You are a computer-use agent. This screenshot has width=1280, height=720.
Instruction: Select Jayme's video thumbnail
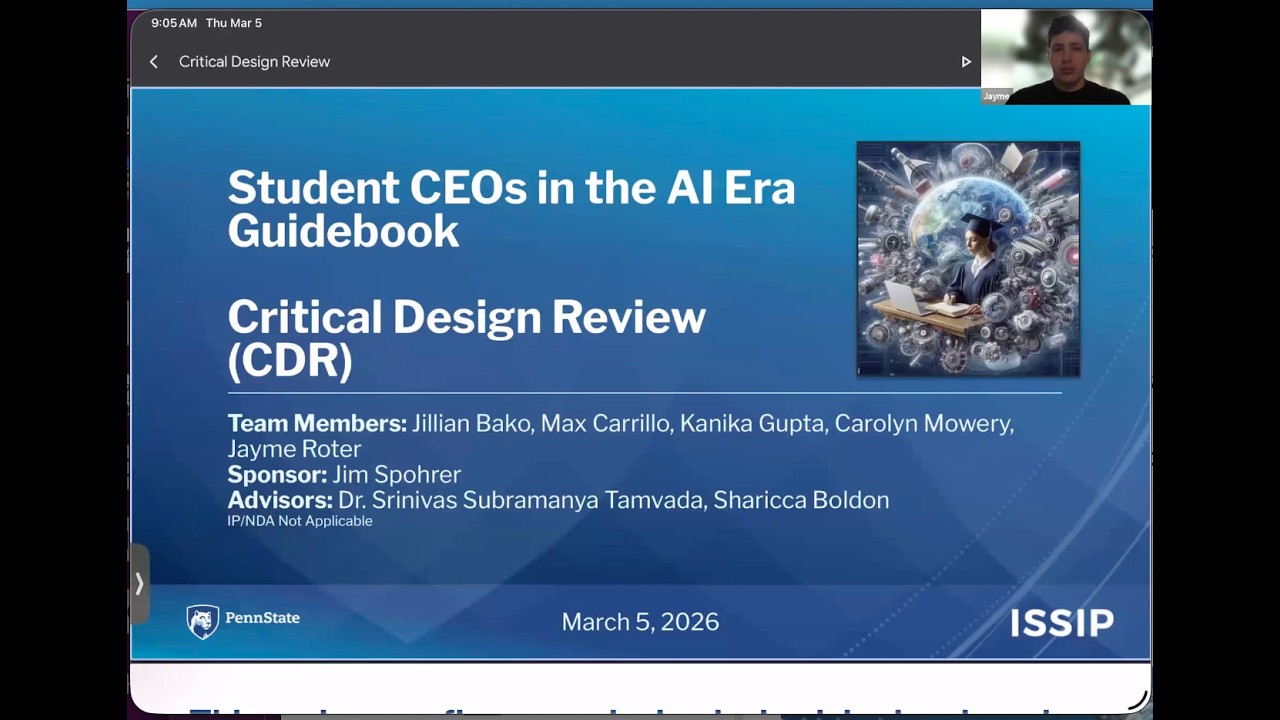1066,57
